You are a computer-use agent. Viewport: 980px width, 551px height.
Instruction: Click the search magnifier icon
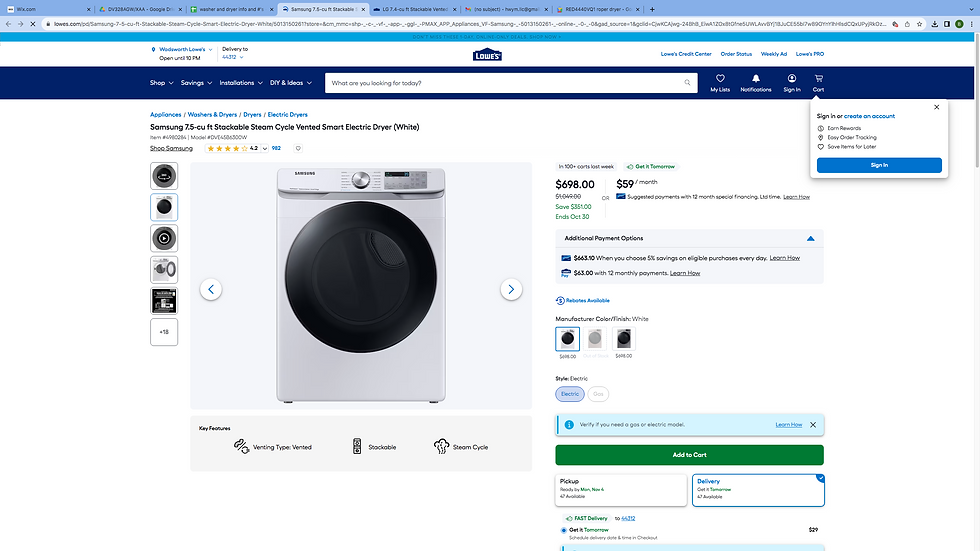689,83
